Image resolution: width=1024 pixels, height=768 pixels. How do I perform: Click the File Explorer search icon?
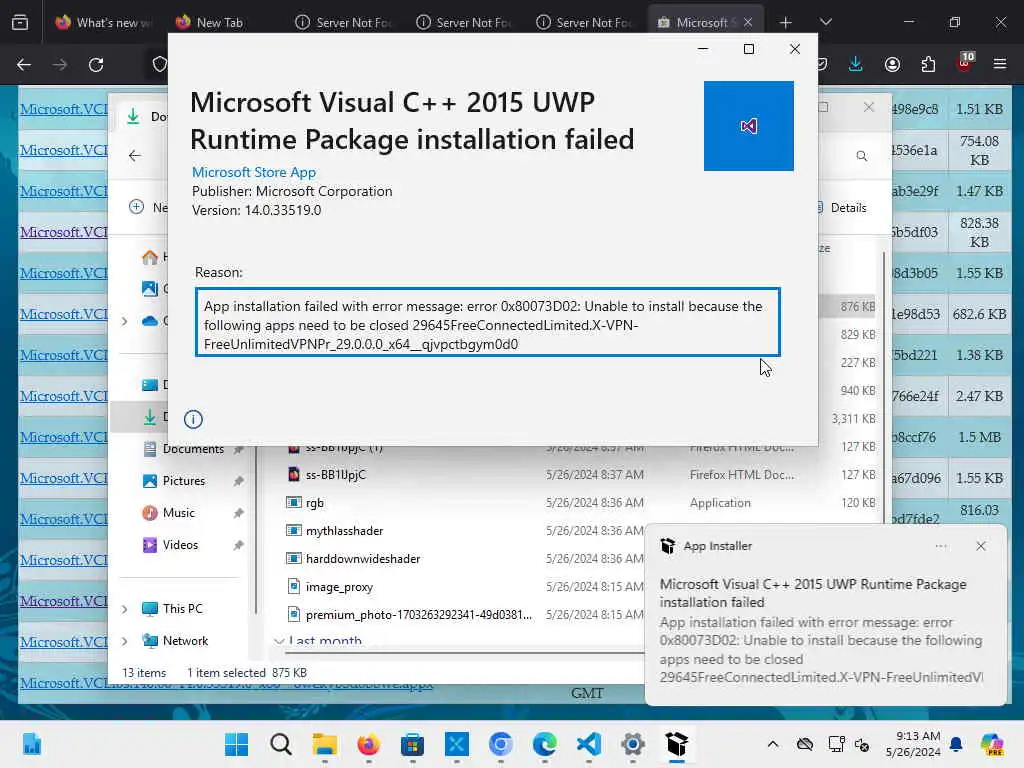tap(861, 156)
